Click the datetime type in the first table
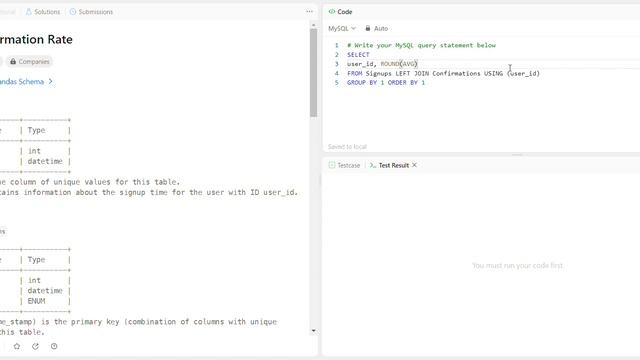 point(45,161)
